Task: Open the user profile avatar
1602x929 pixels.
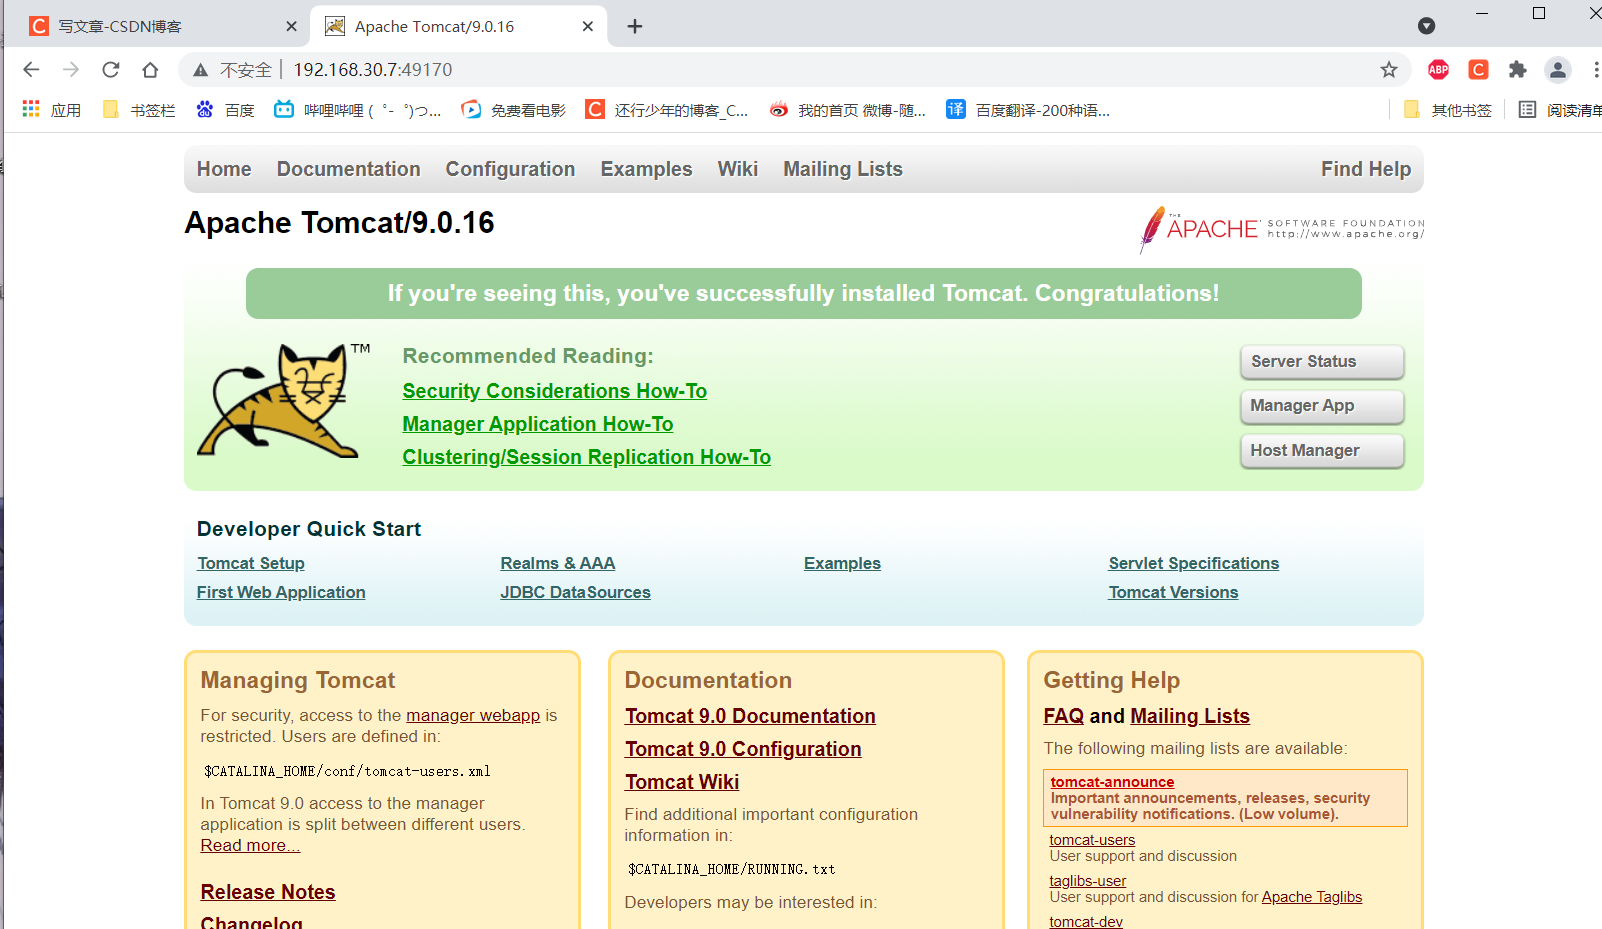Action: coord(1558,70)
